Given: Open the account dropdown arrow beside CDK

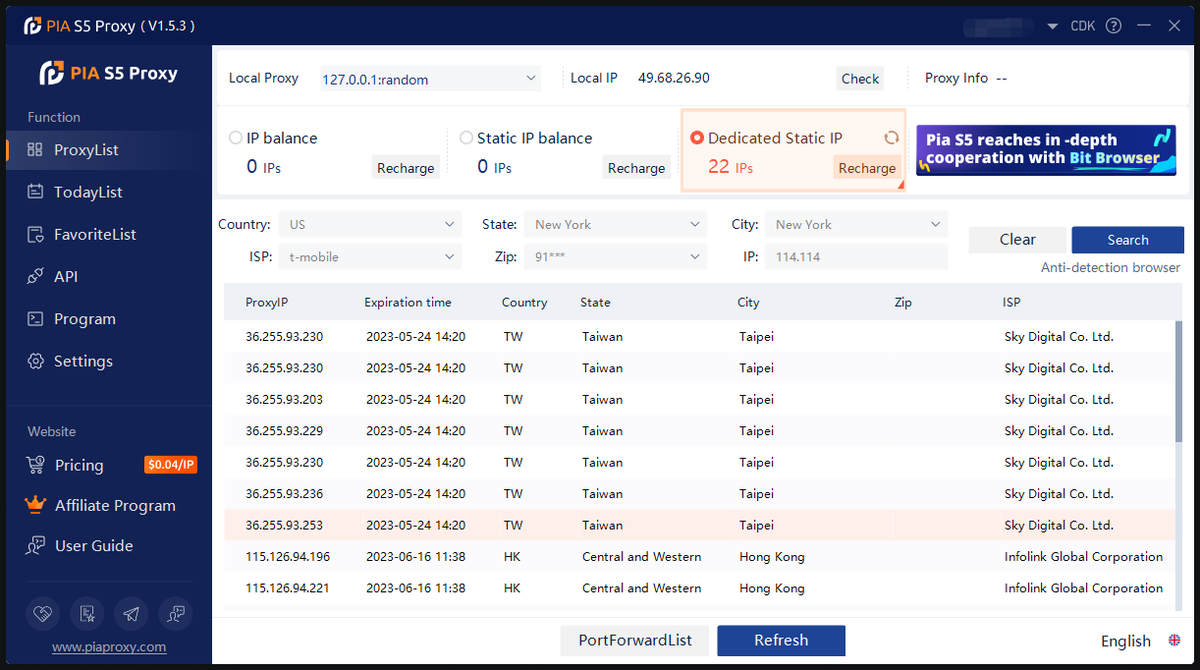Looking at the screenshot, I should (1052, 26).
